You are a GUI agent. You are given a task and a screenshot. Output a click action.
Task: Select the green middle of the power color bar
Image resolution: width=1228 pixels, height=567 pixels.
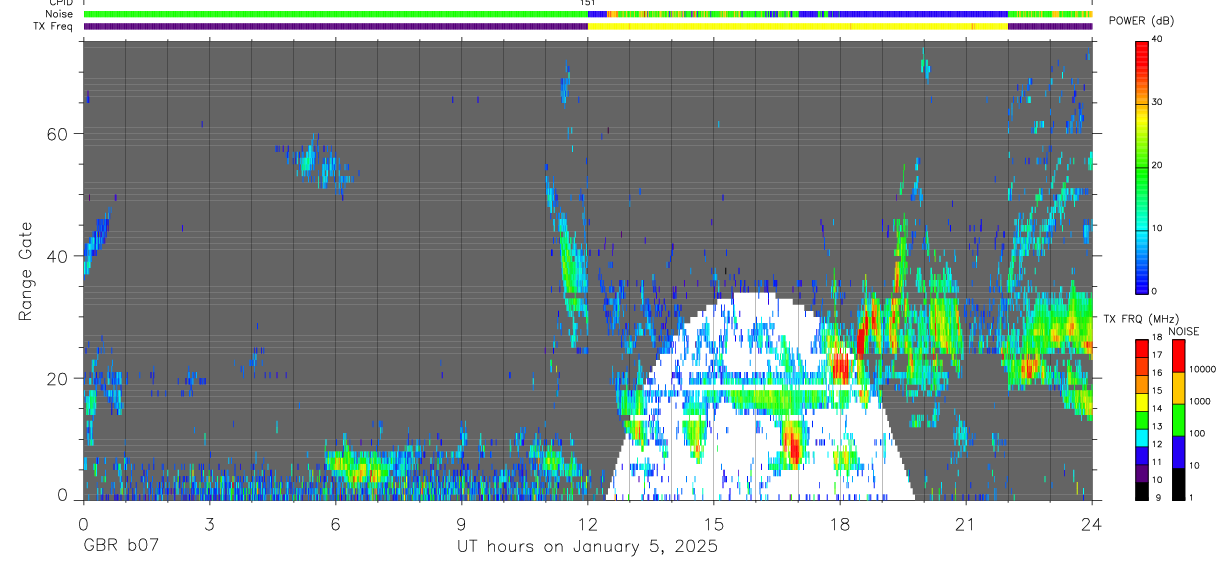click(1142, 170)
